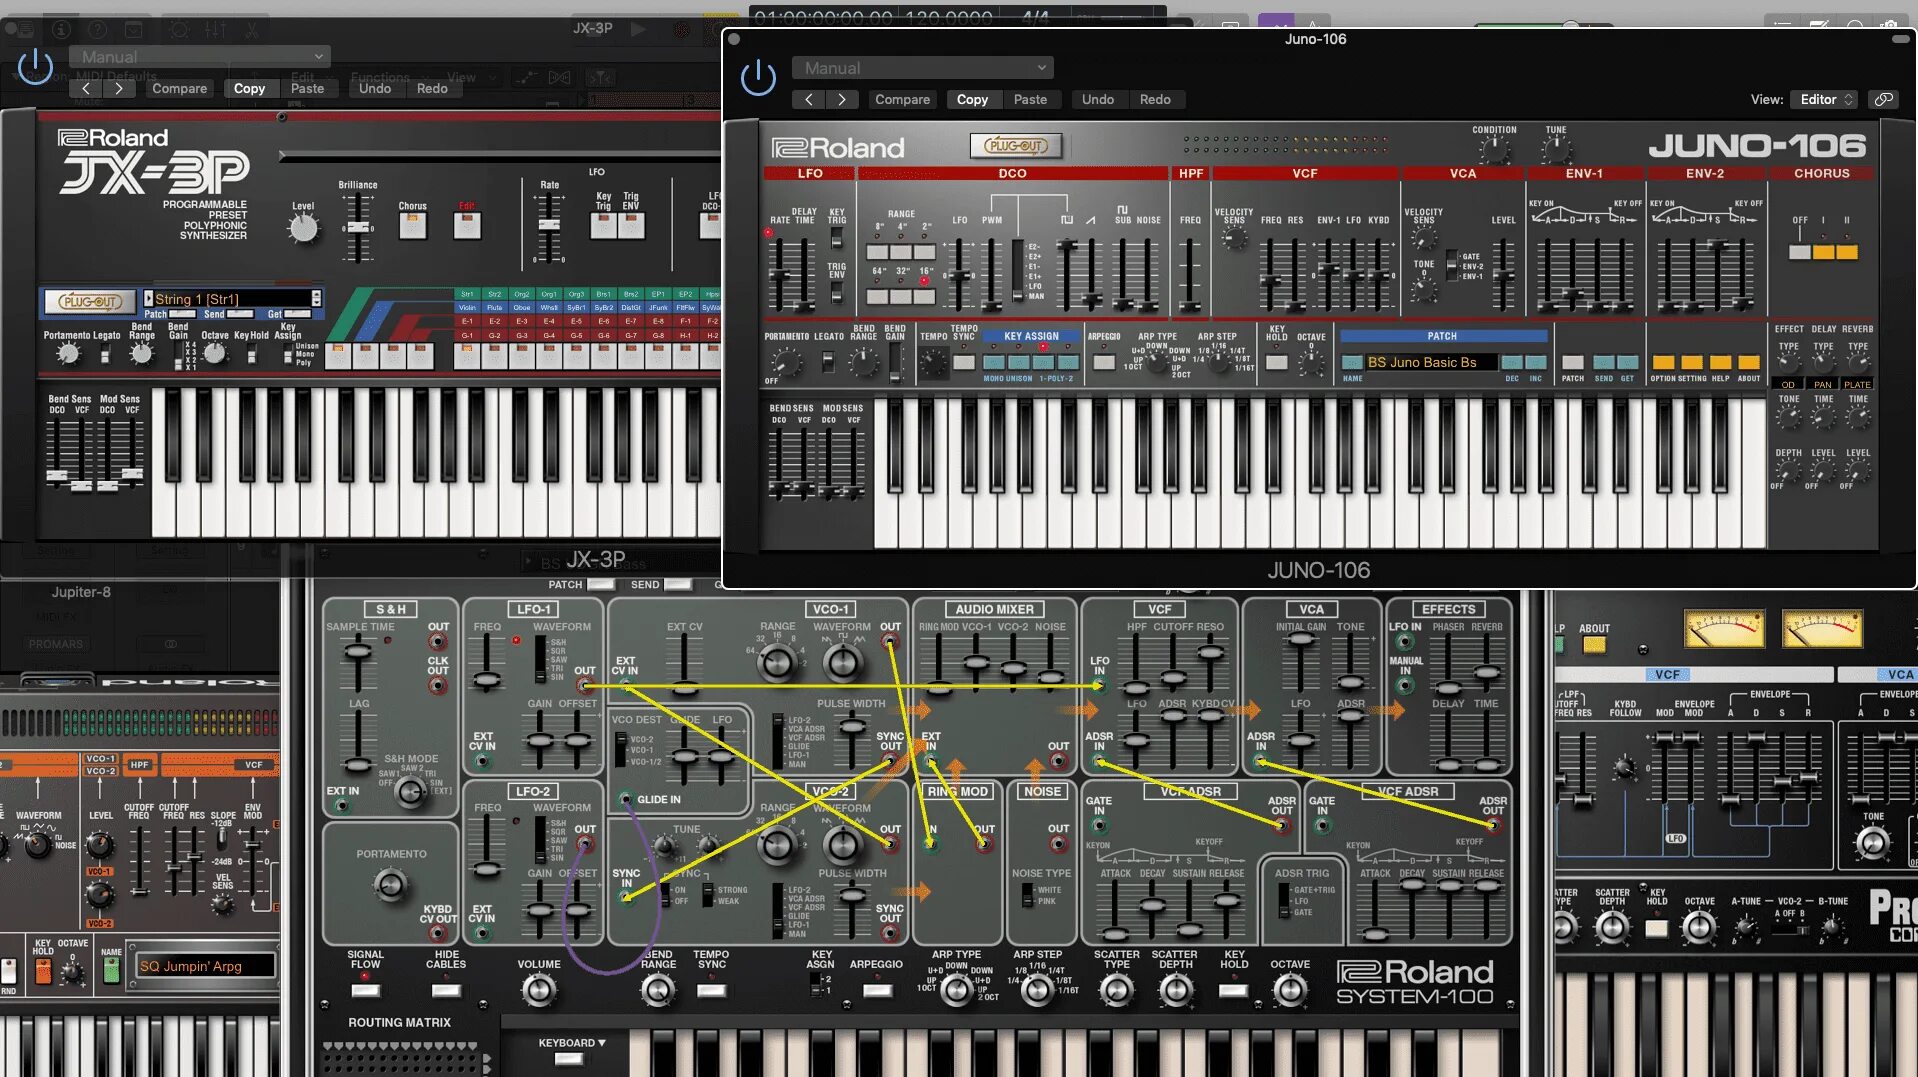Click the Jupiter-8 entry in background list
The height and width of the screenshot is (1077, 1918).
[x=81, y=592]
